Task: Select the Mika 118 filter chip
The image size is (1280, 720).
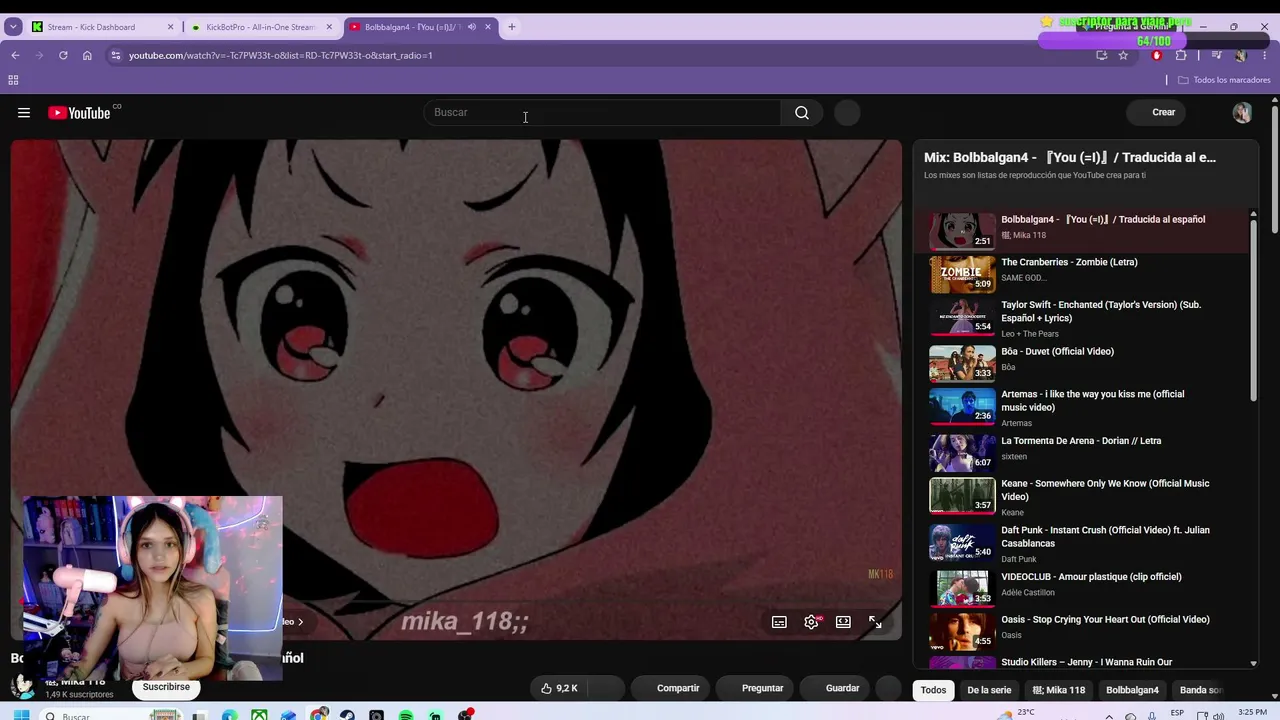Action: point(1059,690)
